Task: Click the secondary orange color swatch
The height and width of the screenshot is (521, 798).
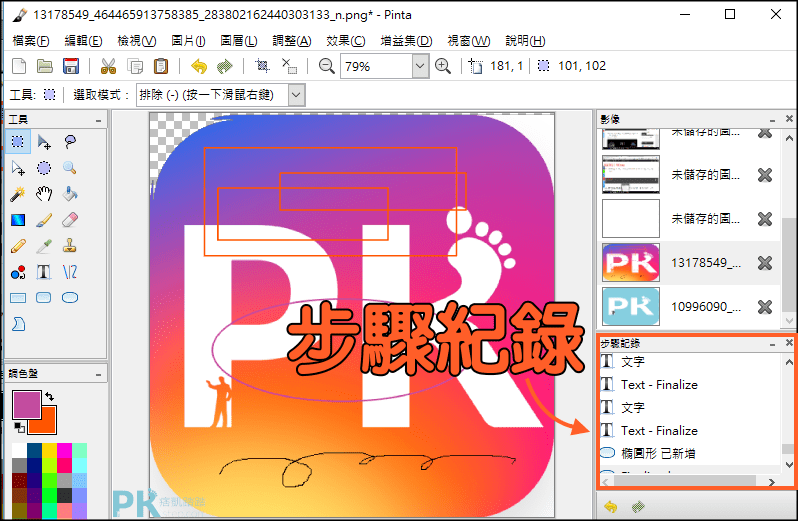Action: pos(47,425)
